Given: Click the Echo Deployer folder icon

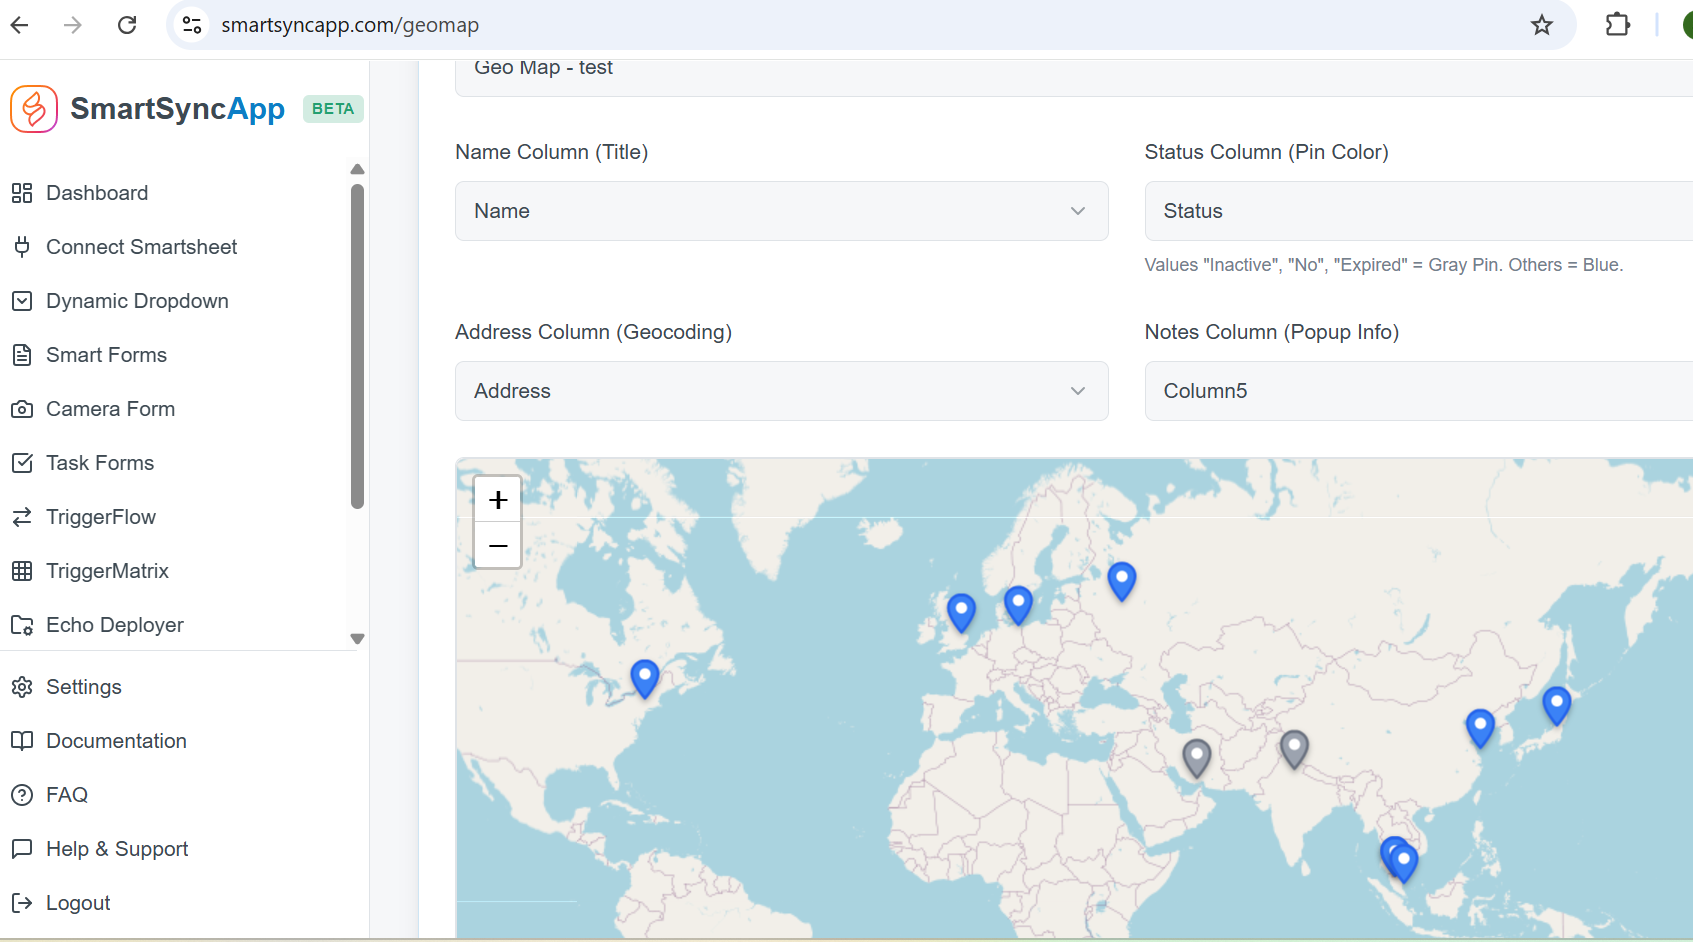Looking at the screenshot, I should [x=22, y=625].
